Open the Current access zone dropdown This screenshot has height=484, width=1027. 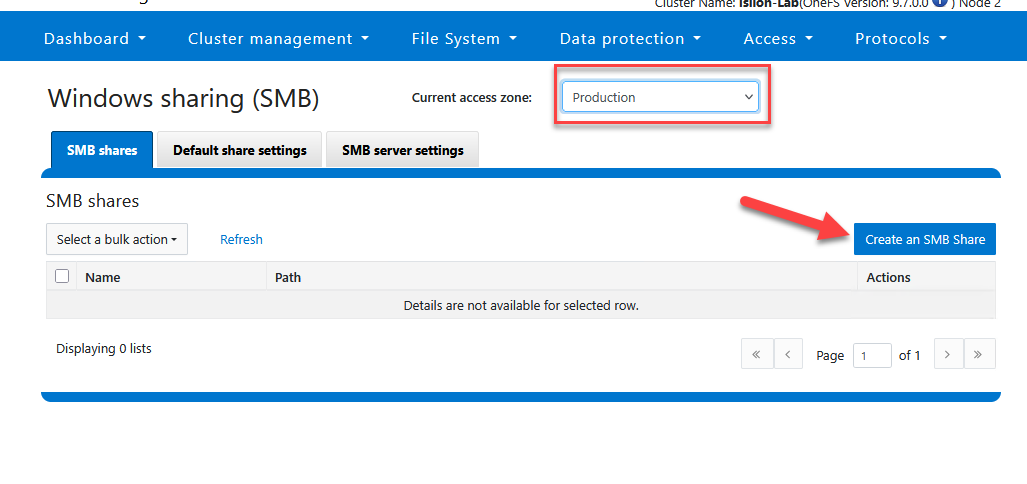[x=660, y=97]
